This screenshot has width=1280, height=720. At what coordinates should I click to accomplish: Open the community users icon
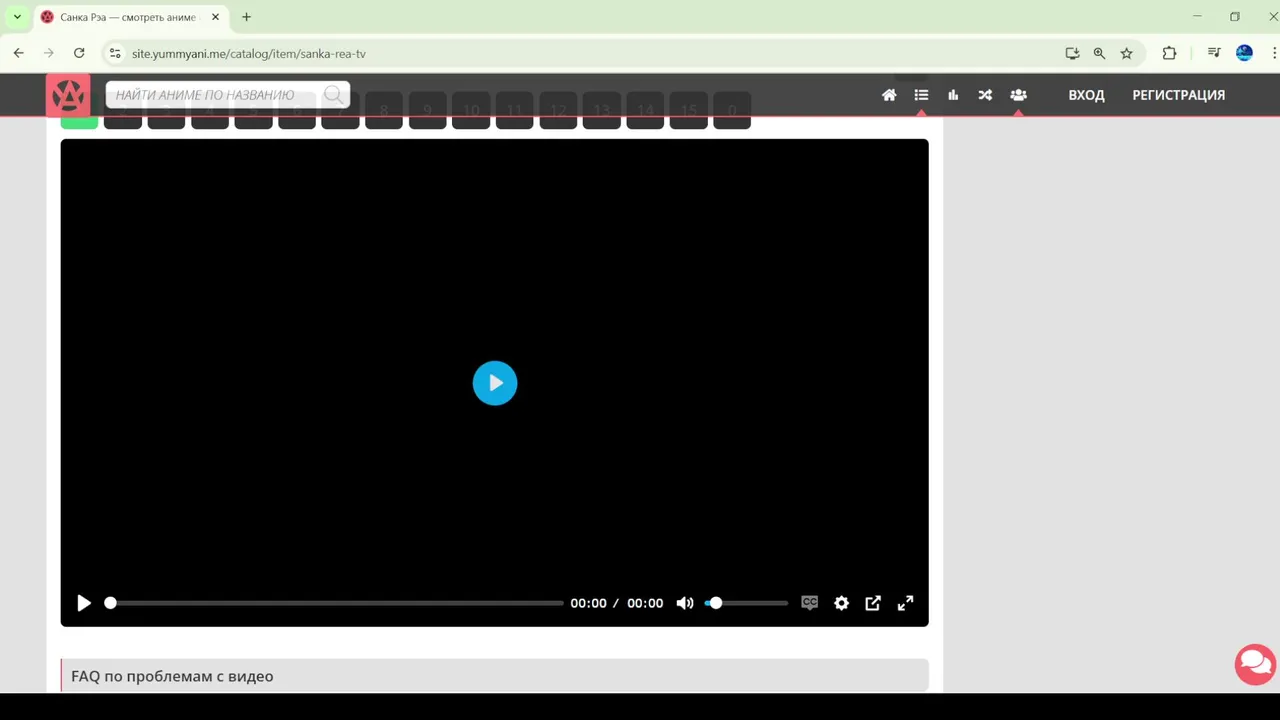pos(1018,95)
